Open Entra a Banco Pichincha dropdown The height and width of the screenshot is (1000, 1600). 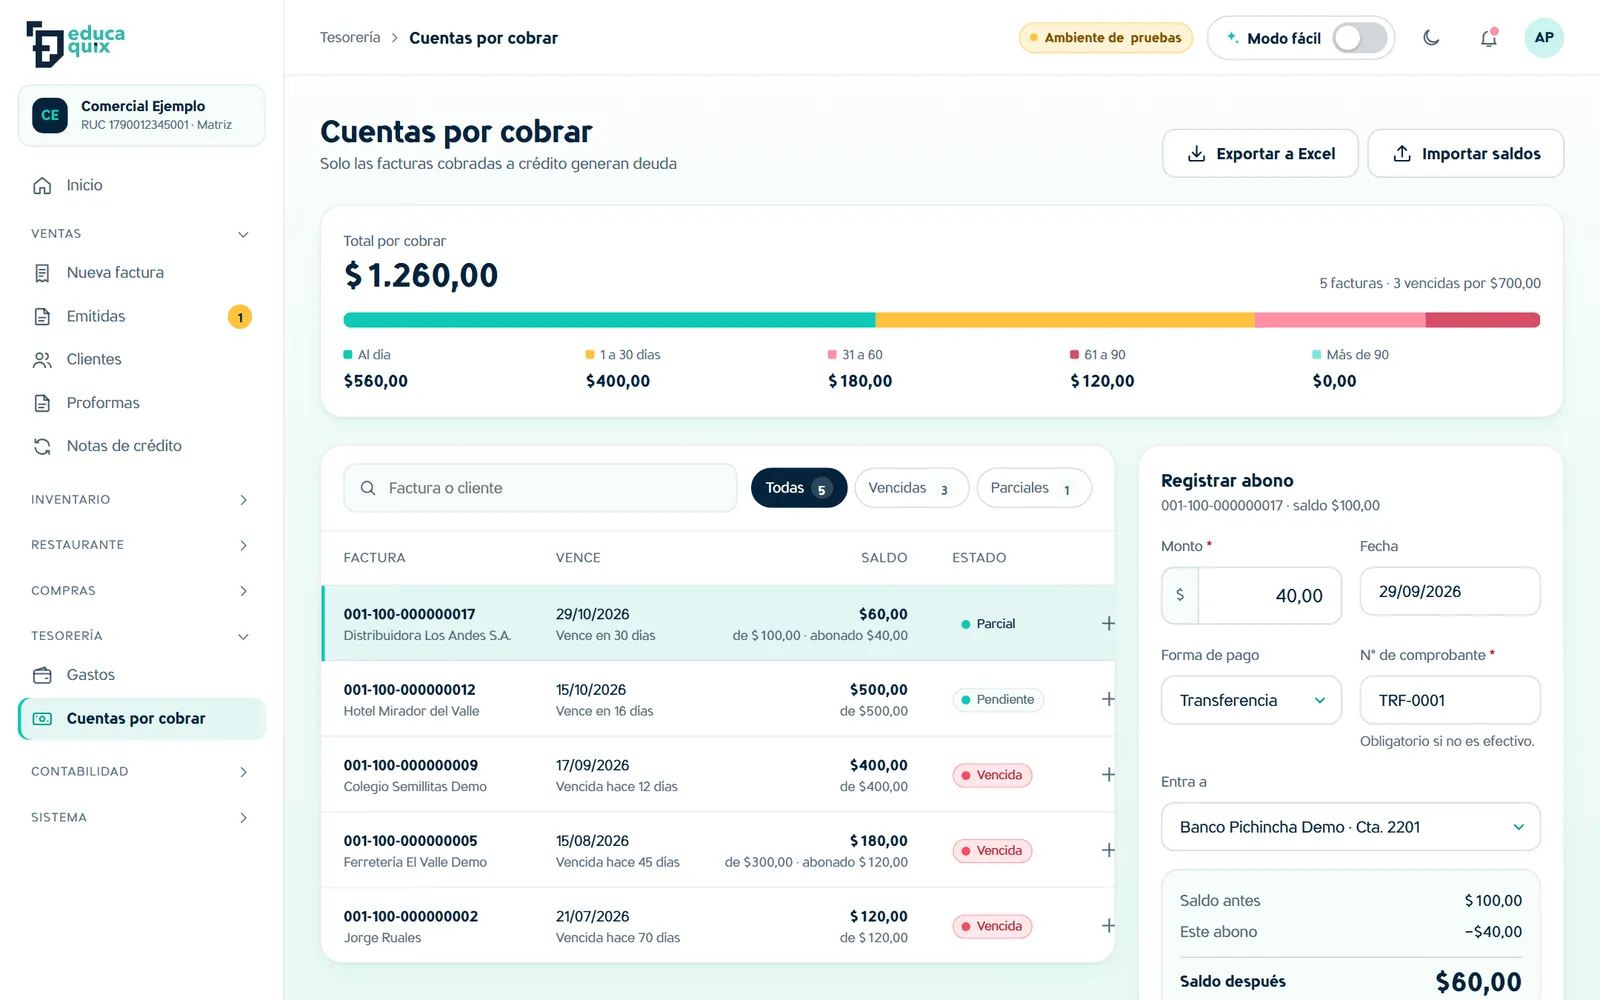pyautogui.click(x=1350, y=827)
